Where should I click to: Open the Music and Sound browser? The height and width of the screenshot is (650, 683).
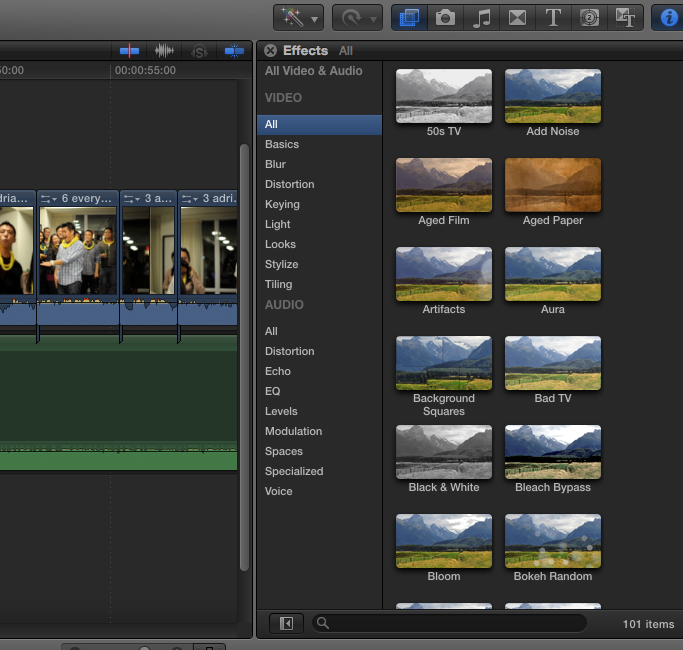tap(481, 18)
